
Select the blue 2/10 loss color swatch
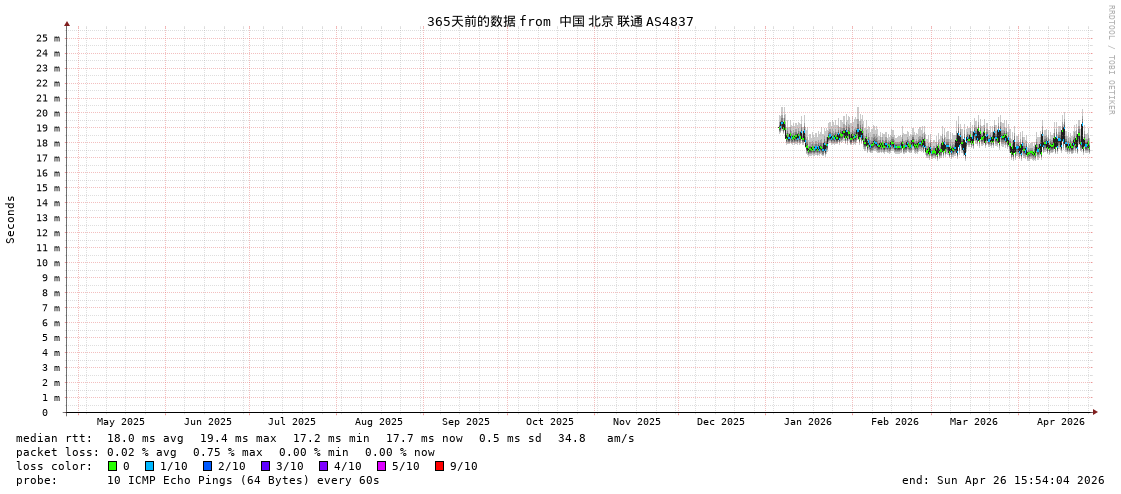tap(207, 466)
